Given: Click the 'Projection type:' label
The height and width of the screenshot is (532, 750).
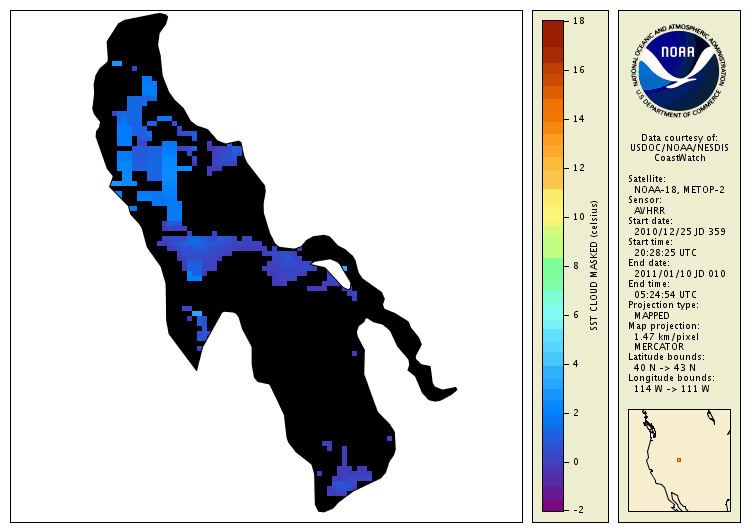Looking at the screenshot, I should click(x=663, y=305).
